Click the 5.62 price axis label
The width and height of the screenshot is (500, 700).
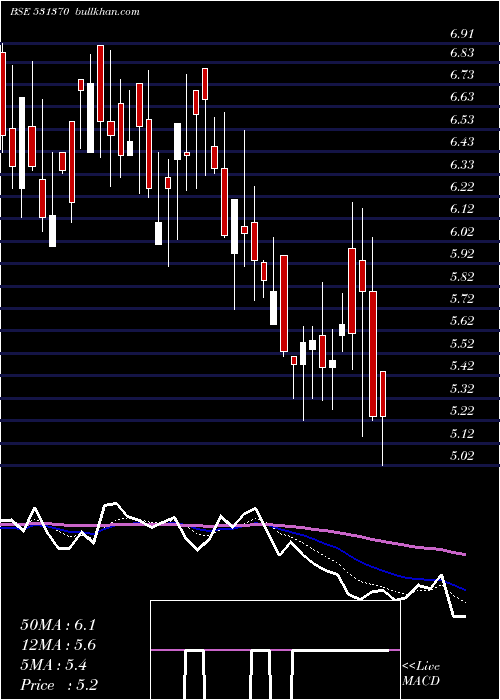tap(462, 321)
